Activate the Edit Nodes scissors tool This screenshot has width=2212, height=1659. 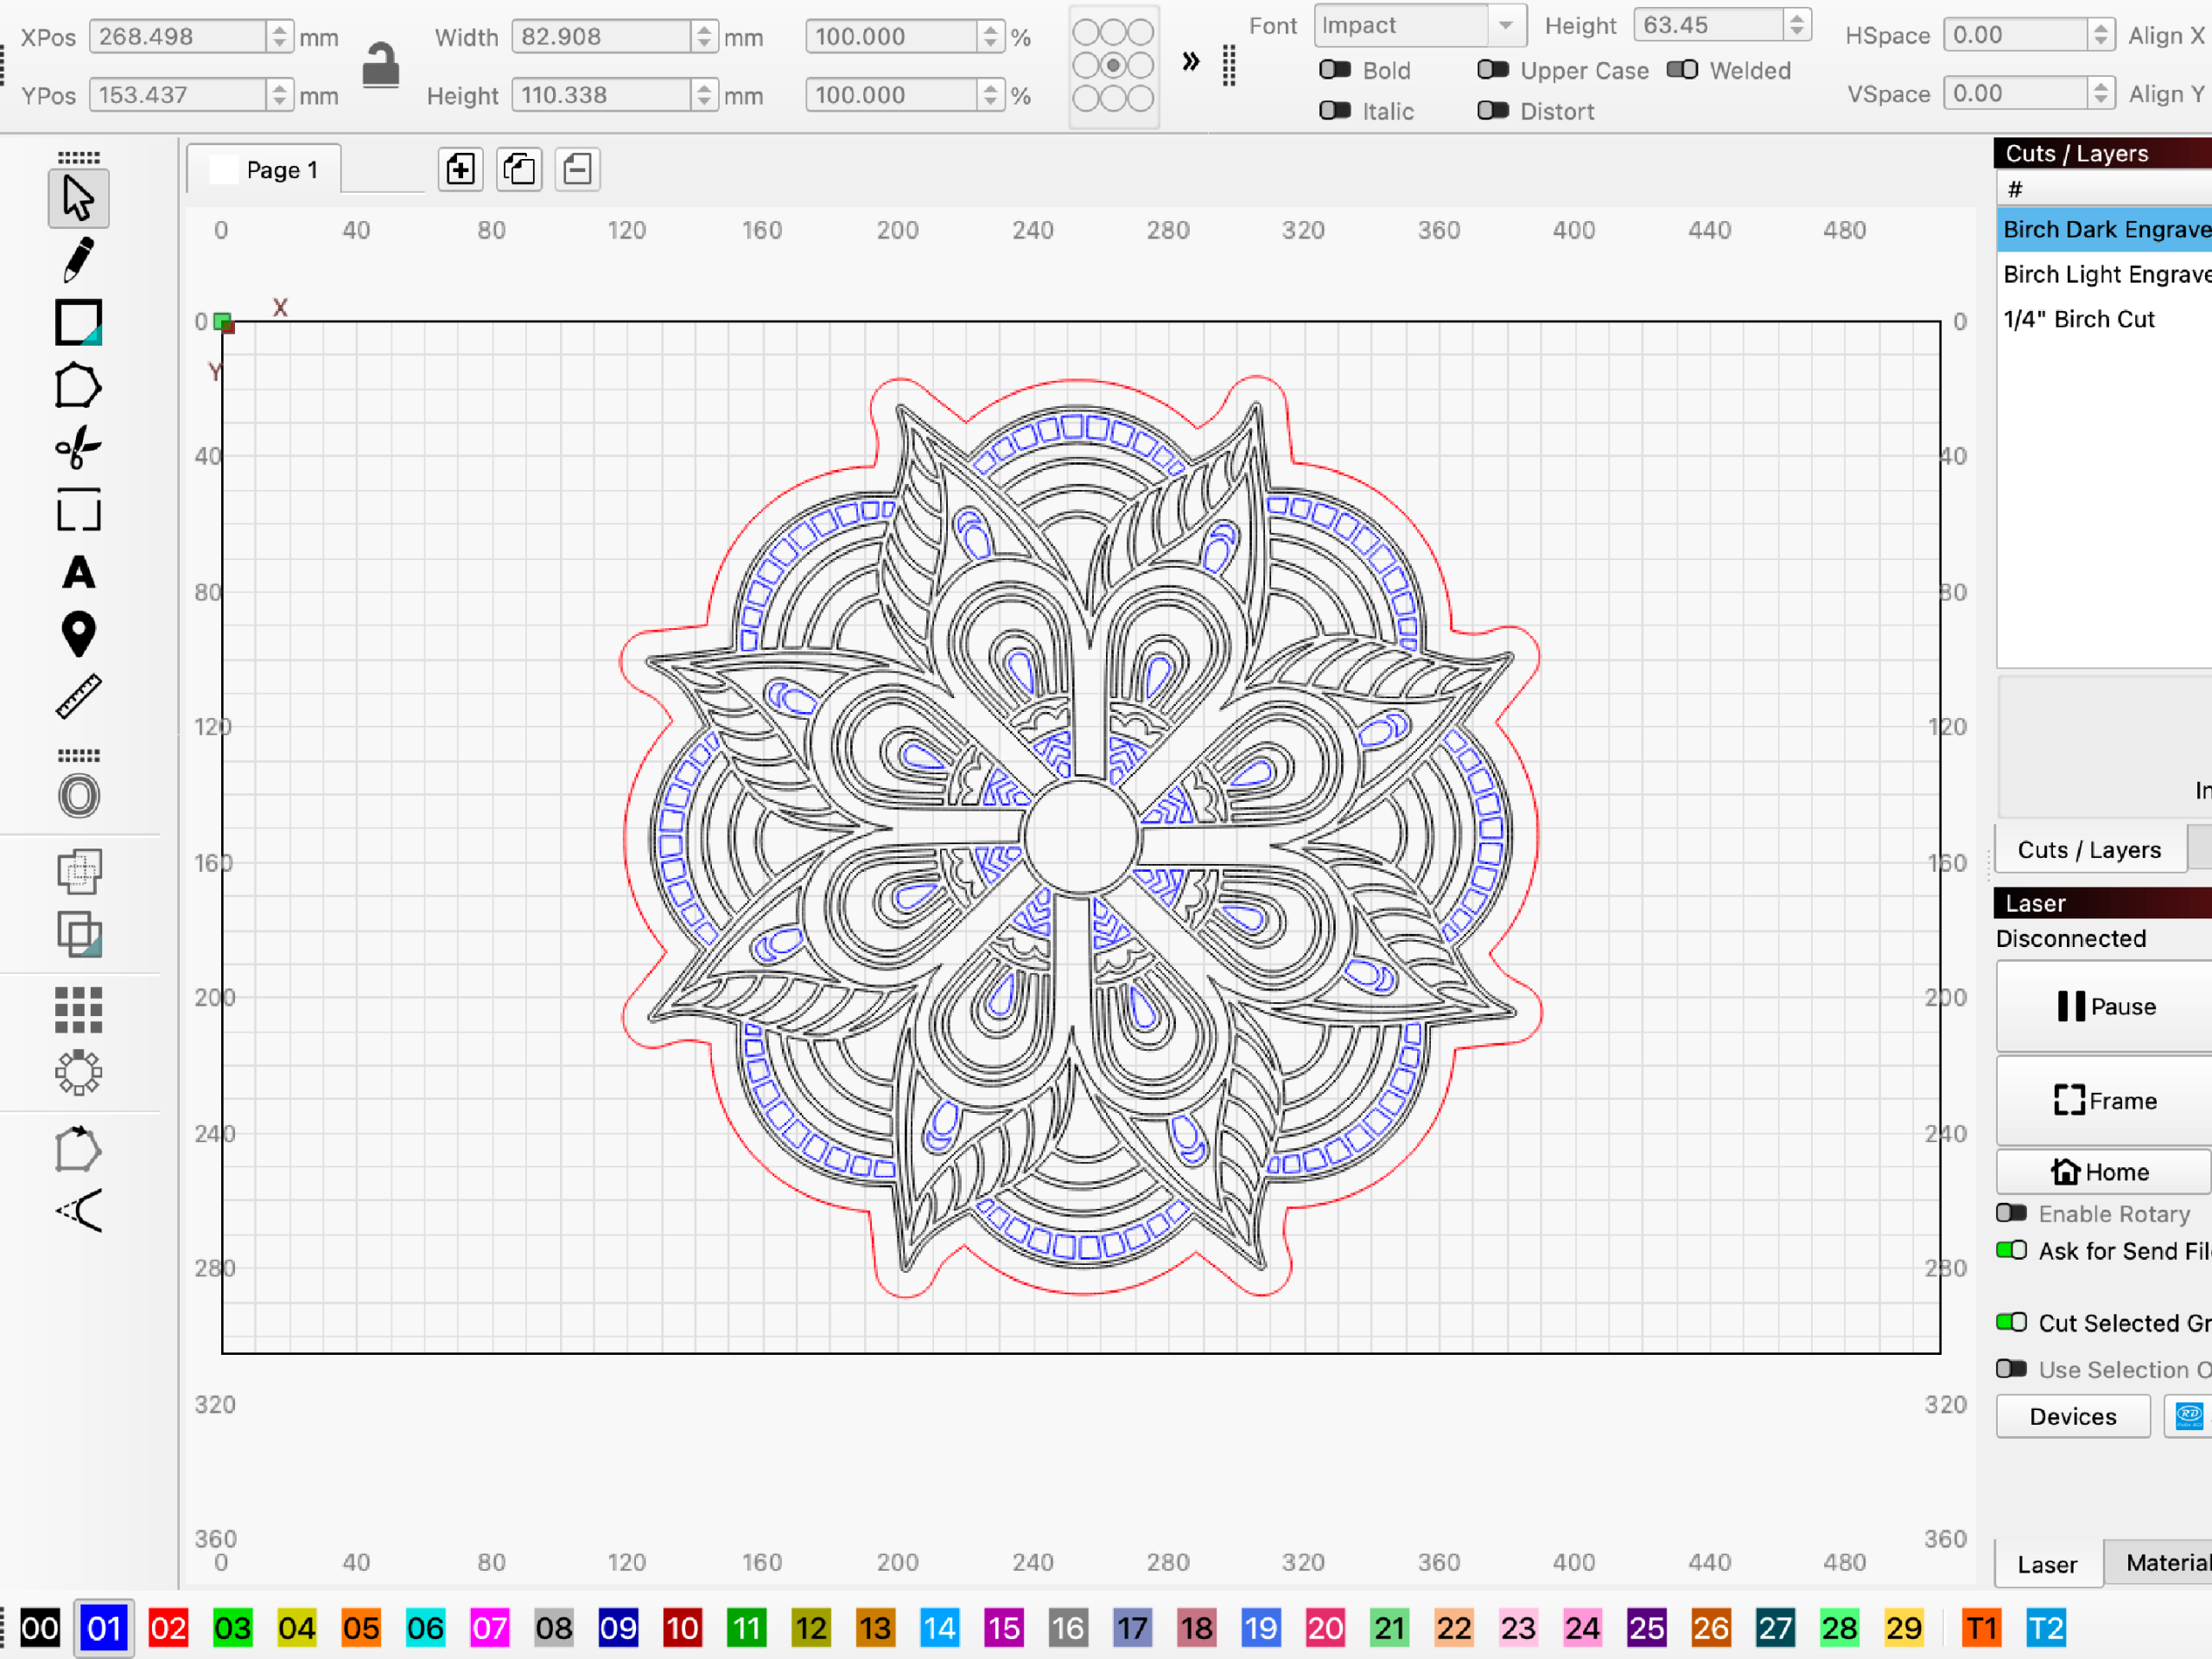(78, 448)
